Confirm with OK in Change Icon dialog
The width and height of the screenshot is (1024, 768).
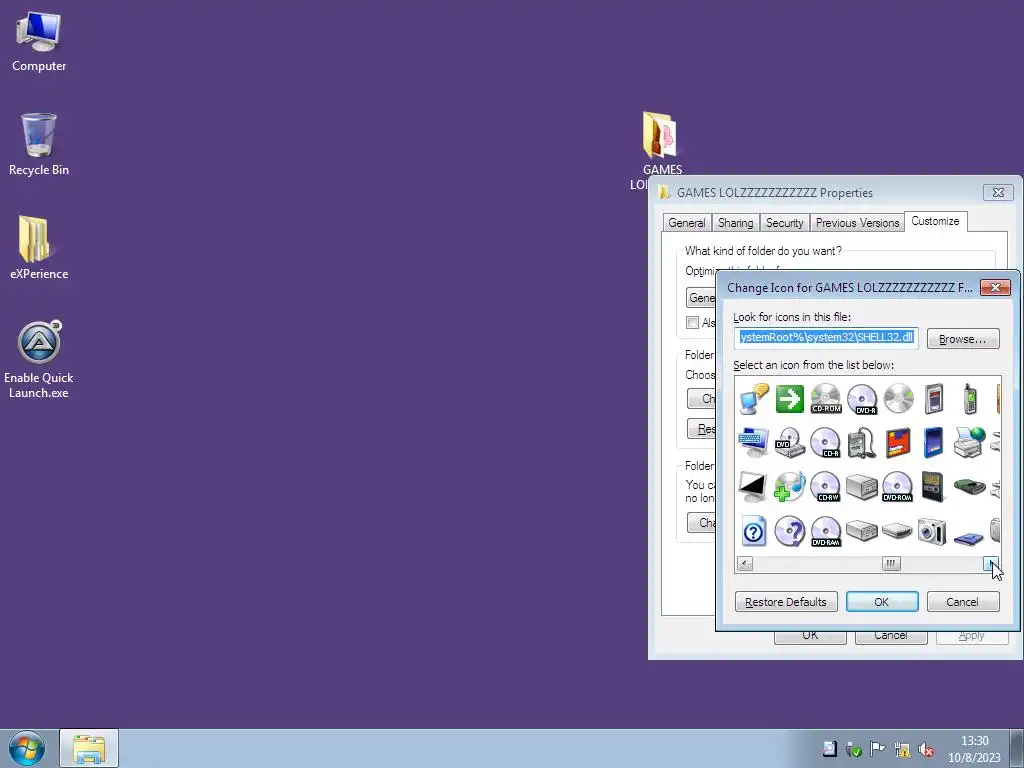pyautogui.click(x=882, y=601)
